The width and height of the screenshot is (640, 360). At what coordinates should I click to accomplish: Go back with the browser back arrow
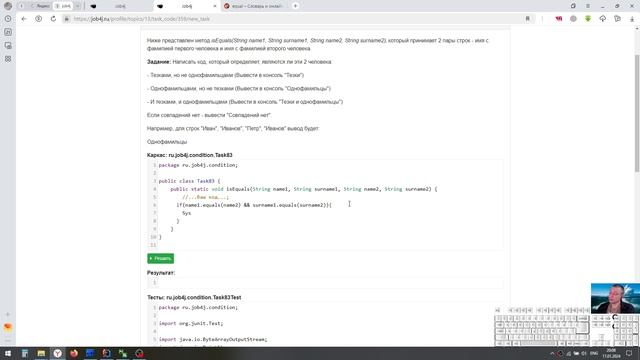(24, 19)
